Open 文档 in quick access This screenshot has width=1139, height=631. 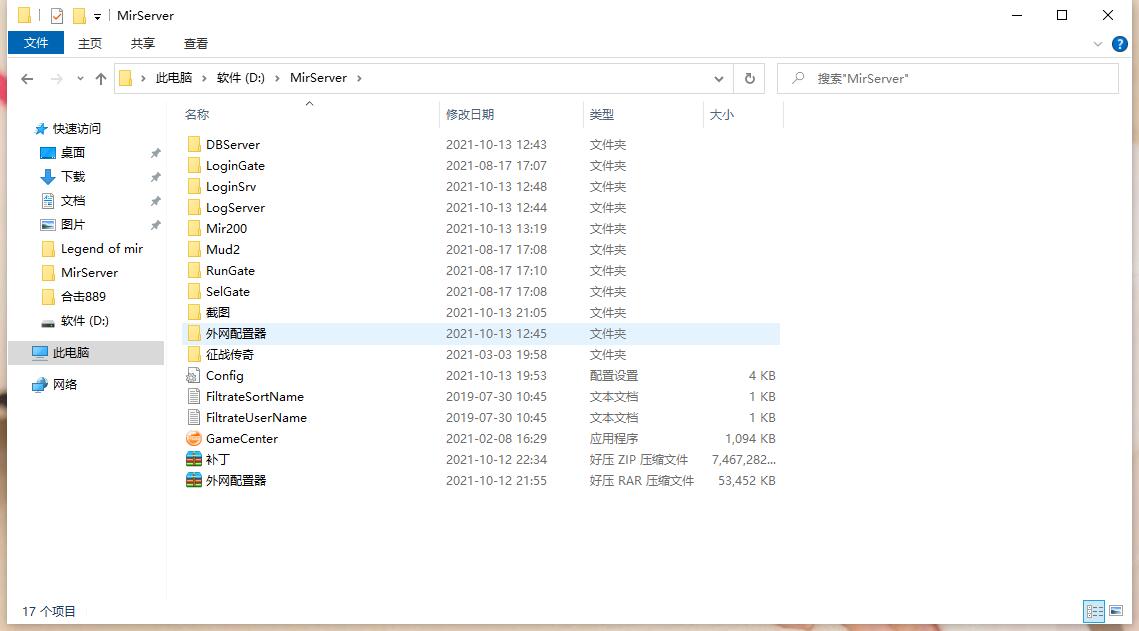coord(73,200)
